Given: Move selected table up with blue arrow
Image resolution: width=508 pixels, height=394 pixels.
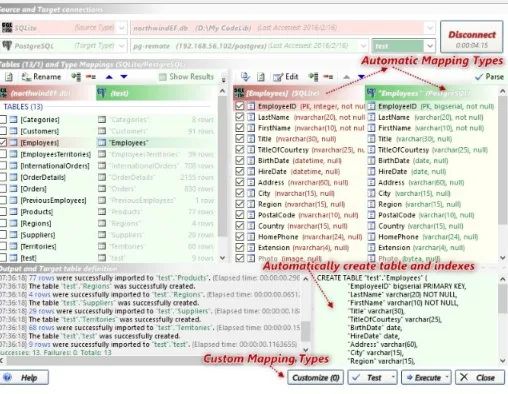Looking at the screenshot, I should click(109, 77).
